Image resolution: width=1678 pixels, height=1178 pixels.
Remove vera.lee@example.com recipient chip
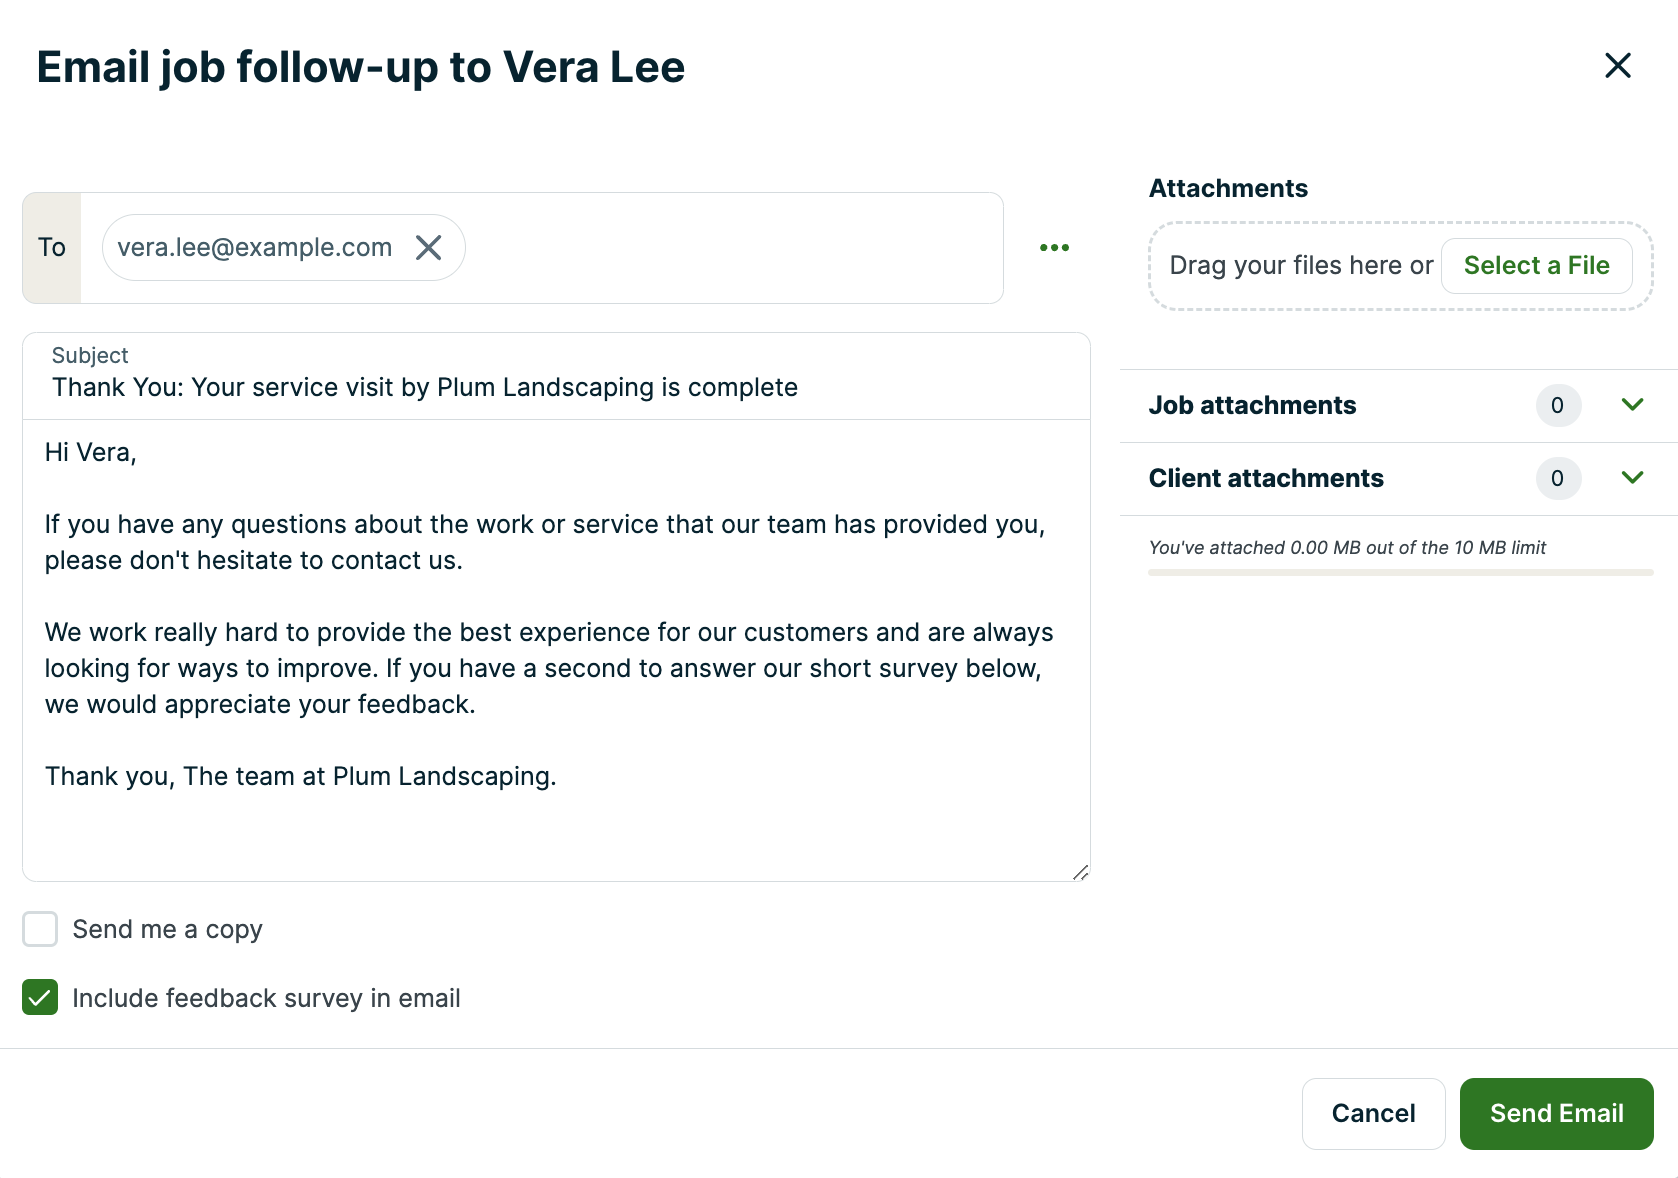[x=428, y=248]
